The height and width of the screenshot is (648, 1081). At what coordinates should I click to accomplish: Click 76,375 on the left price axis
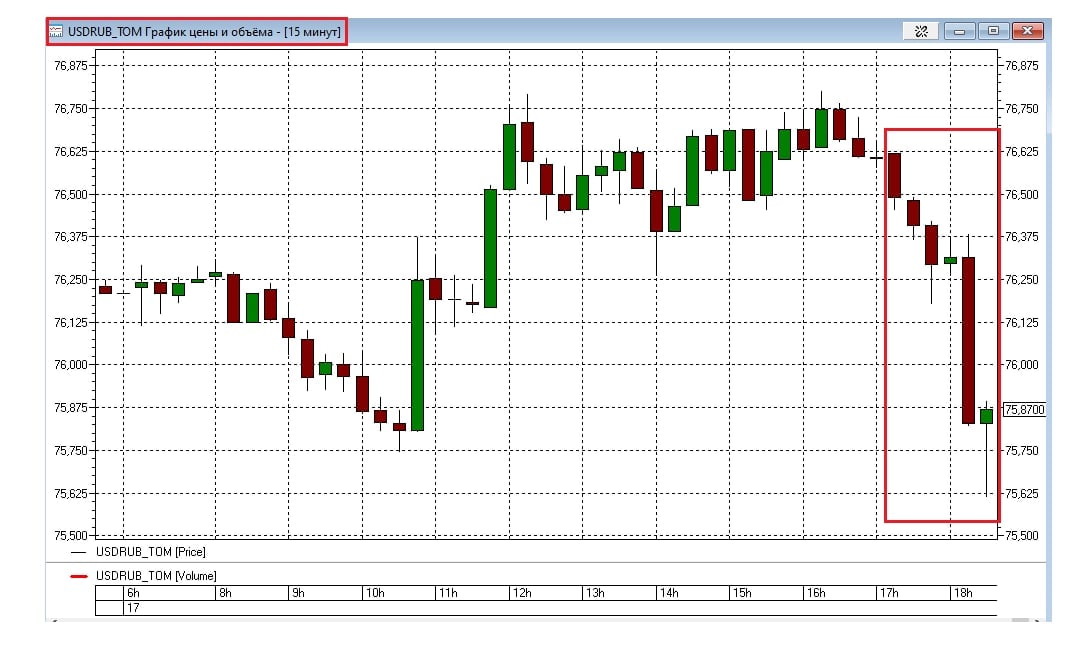[71, 236]
